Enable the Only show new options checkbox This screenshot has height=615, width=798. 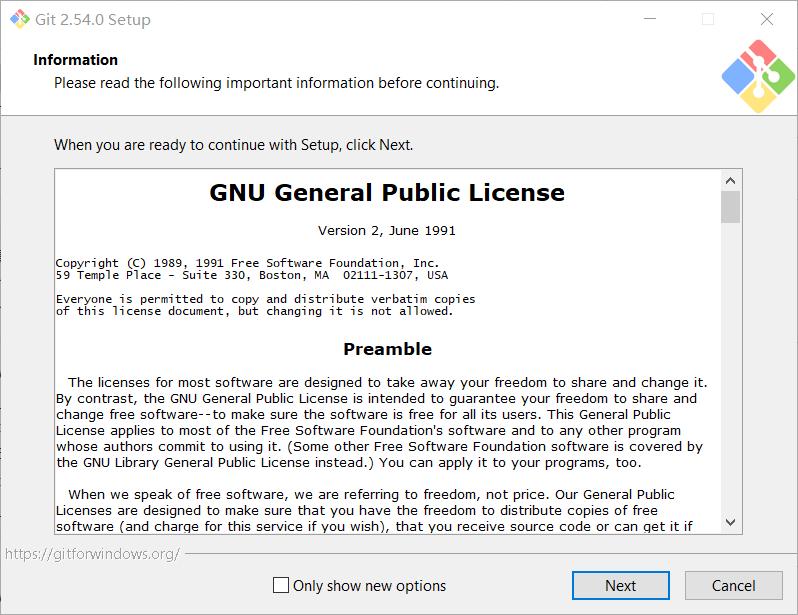281,585
